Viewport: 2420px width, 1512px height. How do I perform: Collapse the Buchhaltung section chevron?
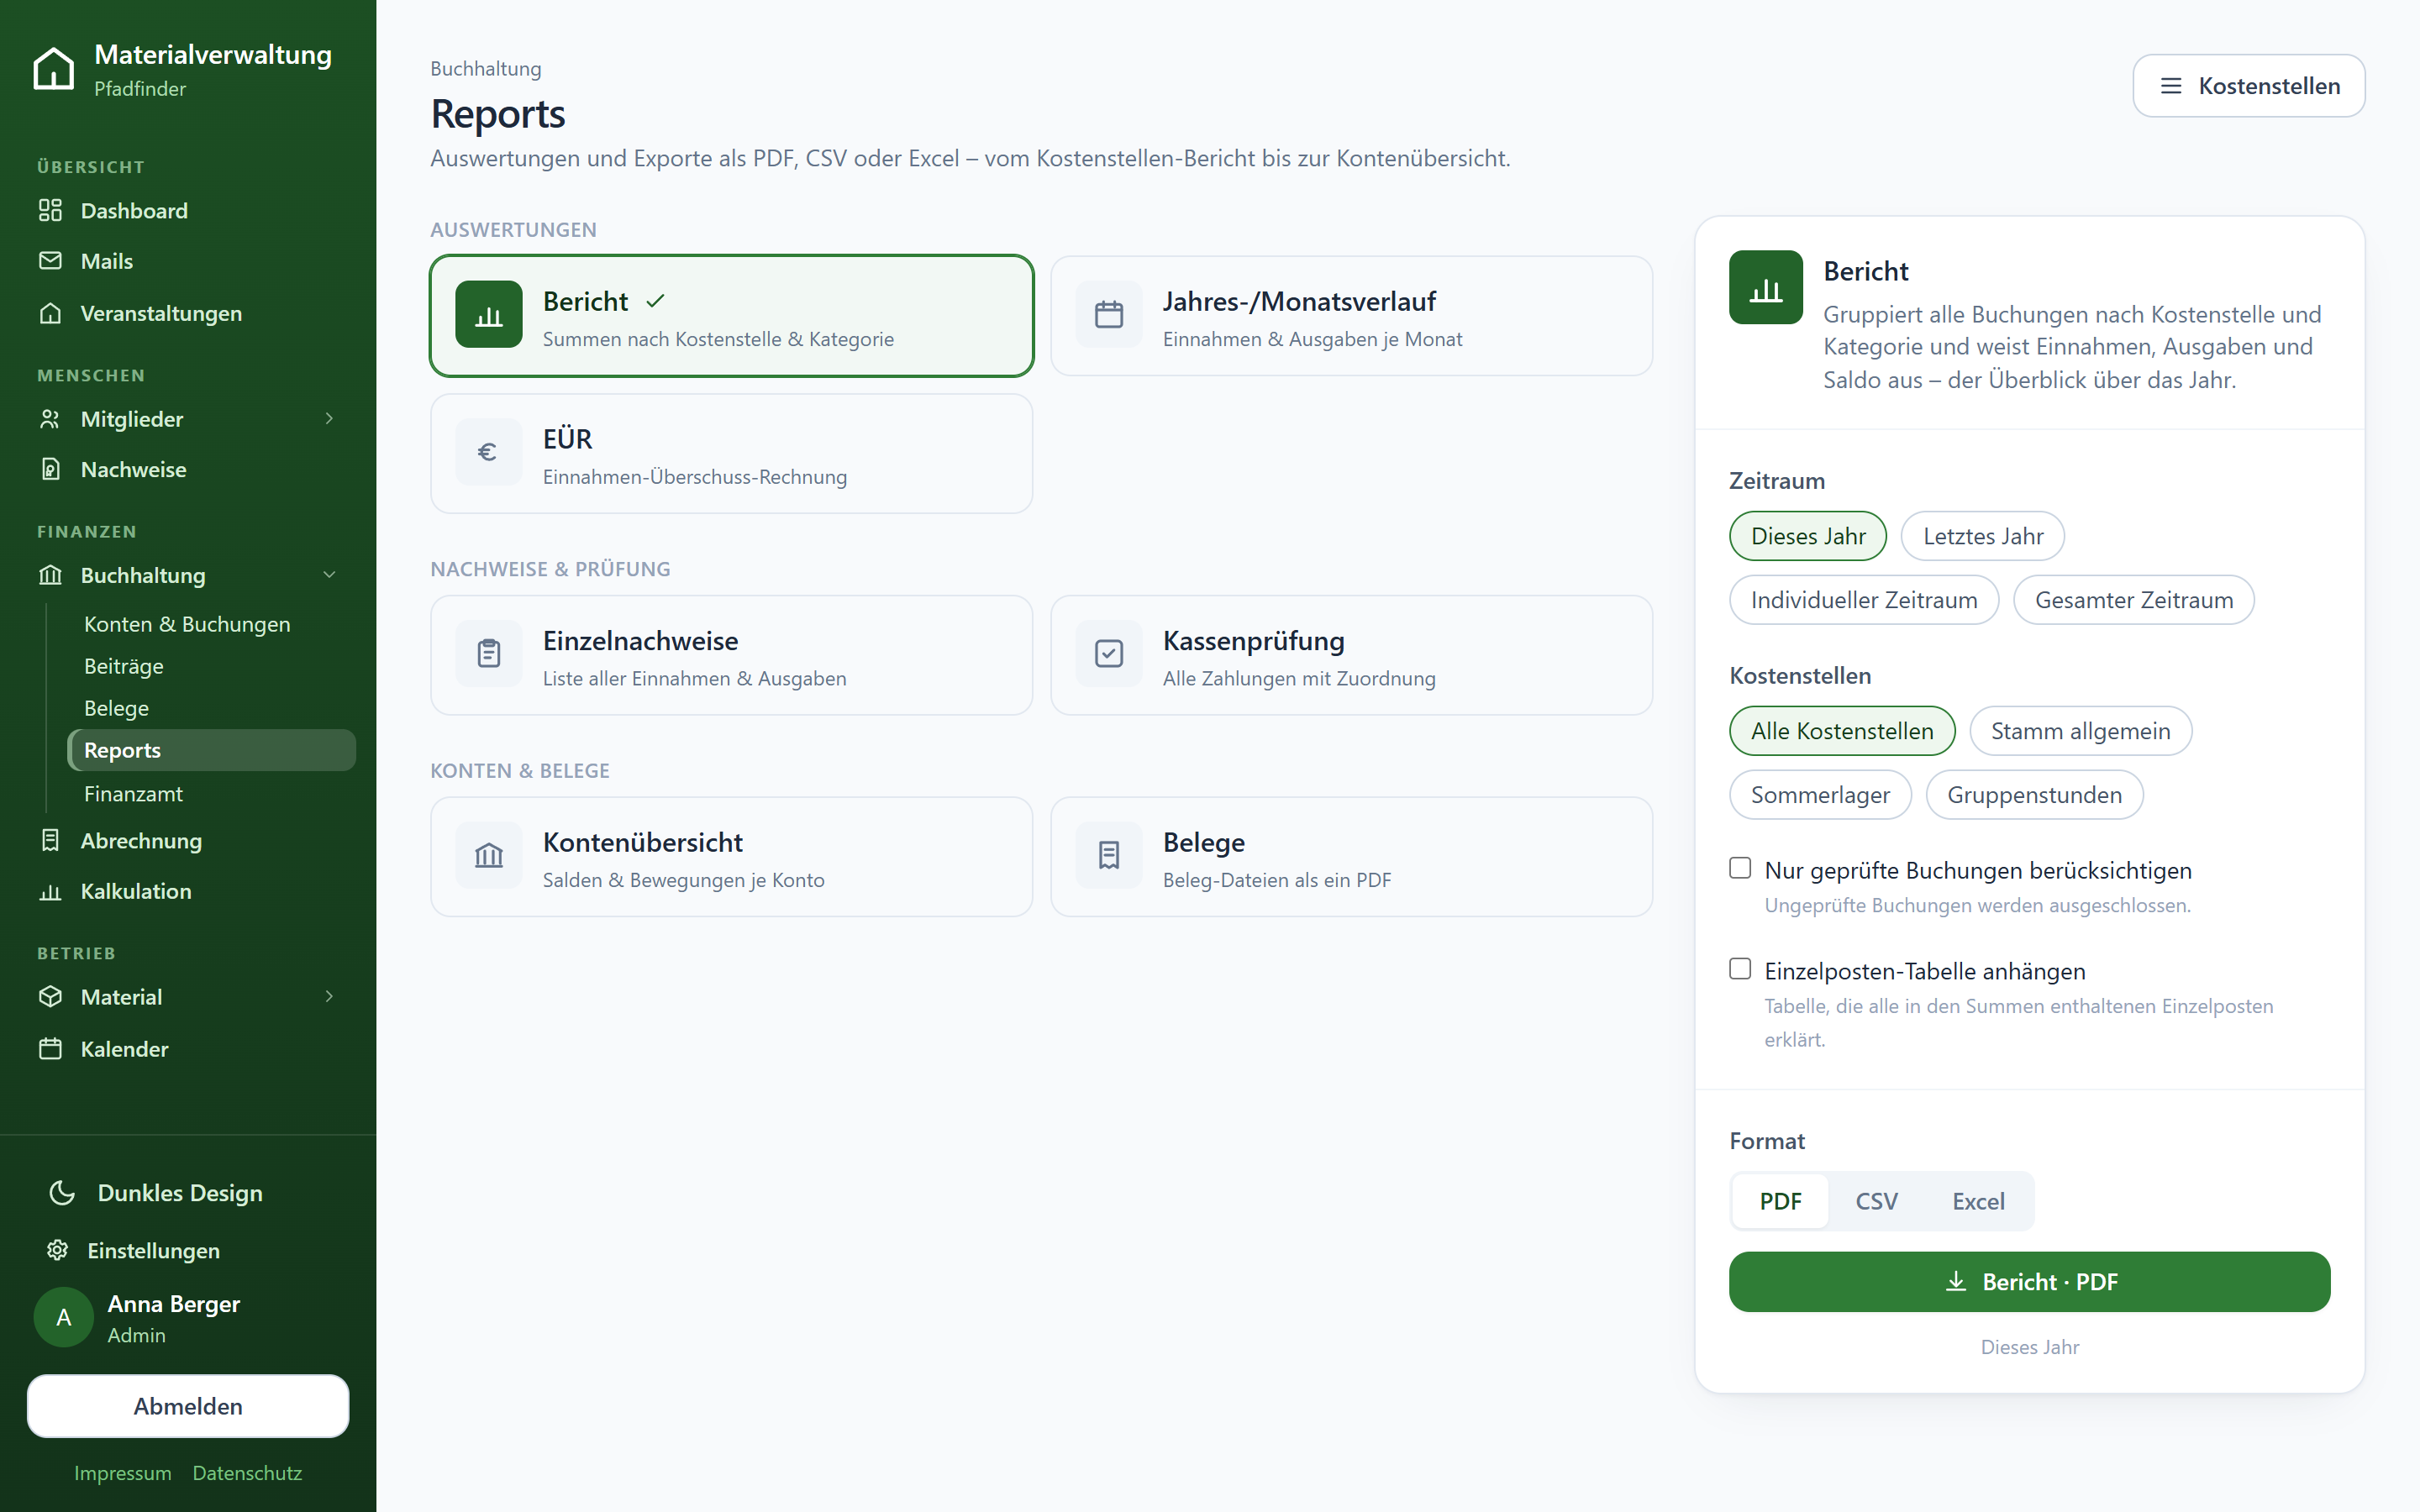pyautogui.click(x=329, y=575)
